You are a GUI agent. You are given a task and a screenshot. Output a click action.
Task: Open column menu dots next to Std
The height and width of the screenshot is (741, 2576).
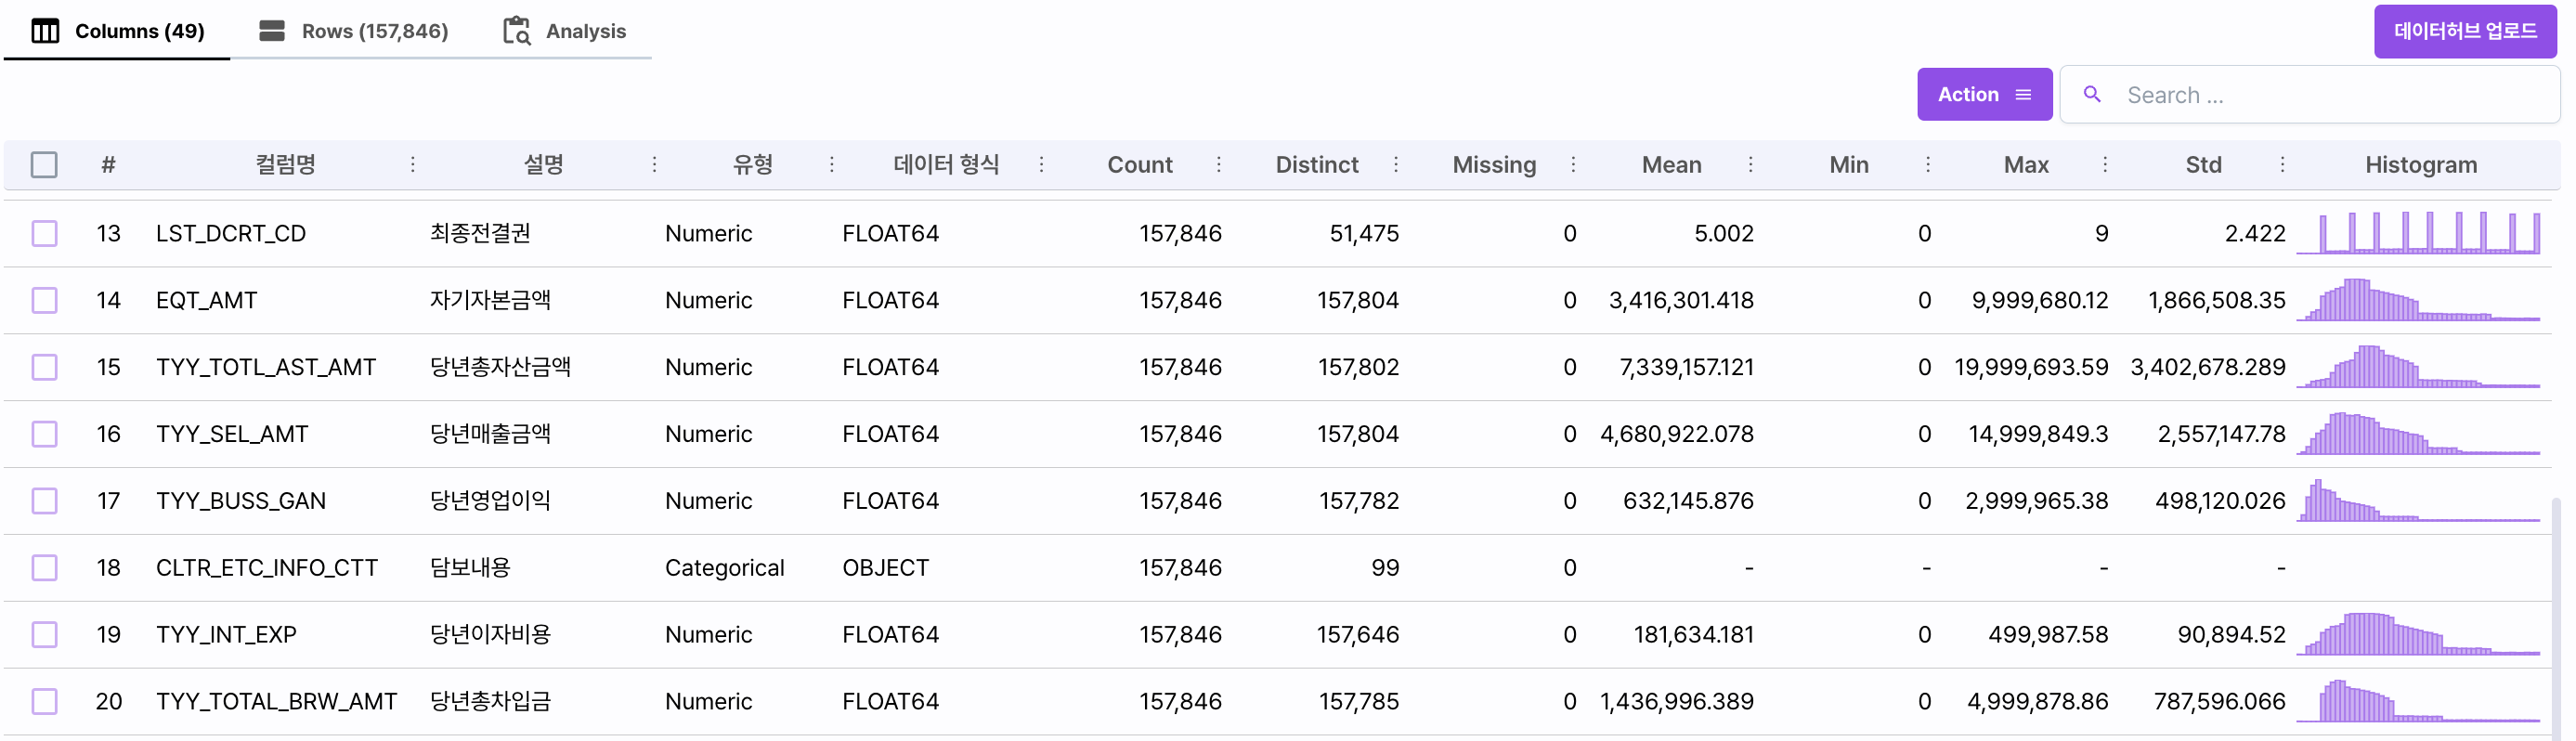[2283, 165]
